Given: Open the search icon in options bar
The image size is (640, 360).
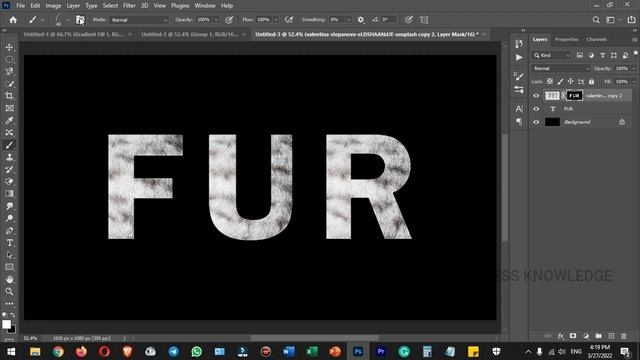Looking at the screenshot, I should (596, 20).
